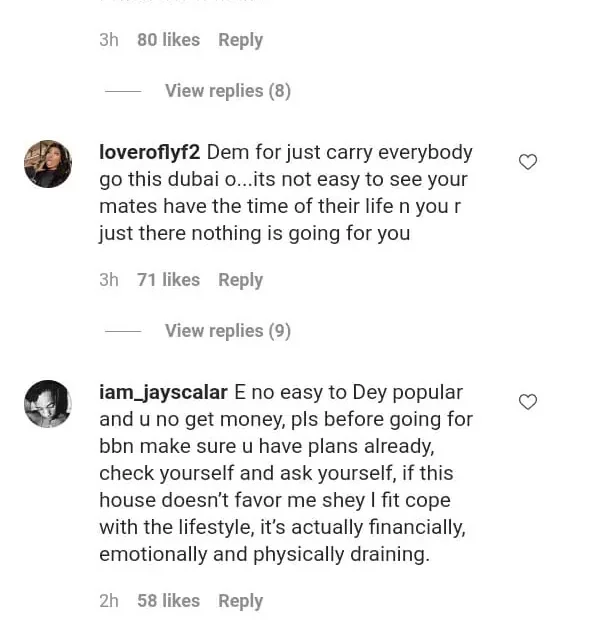
Task: Select iam_jayscalar's comment text about bbn
Action: [x=285, y=472]
